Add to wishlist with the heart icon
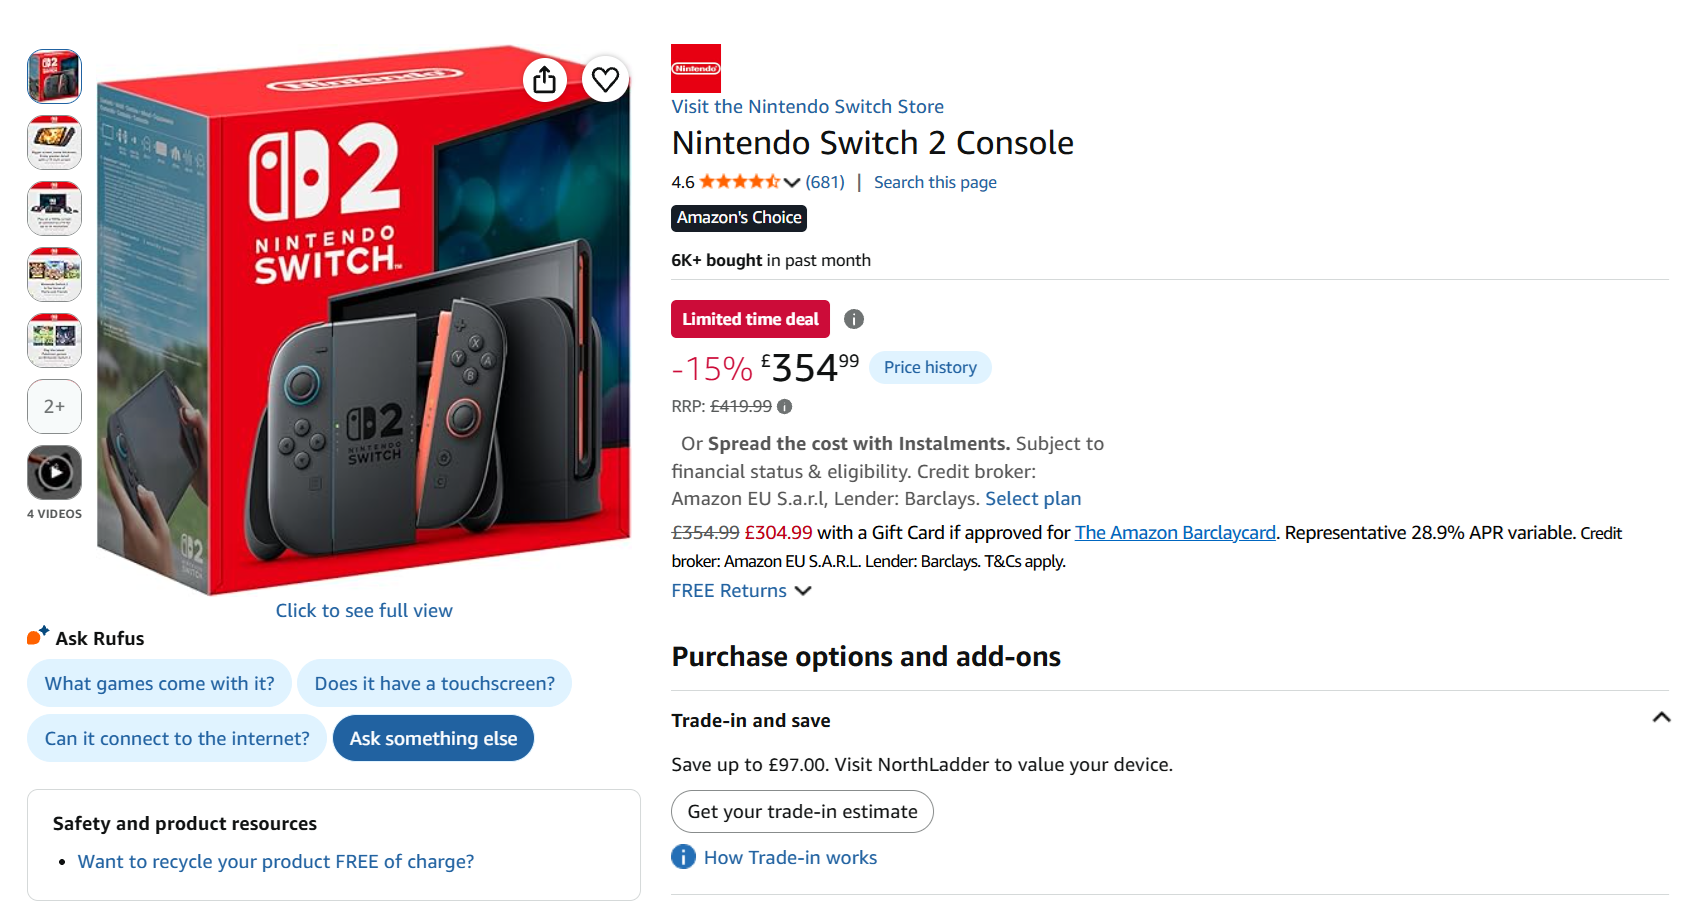 click(605, 79)
